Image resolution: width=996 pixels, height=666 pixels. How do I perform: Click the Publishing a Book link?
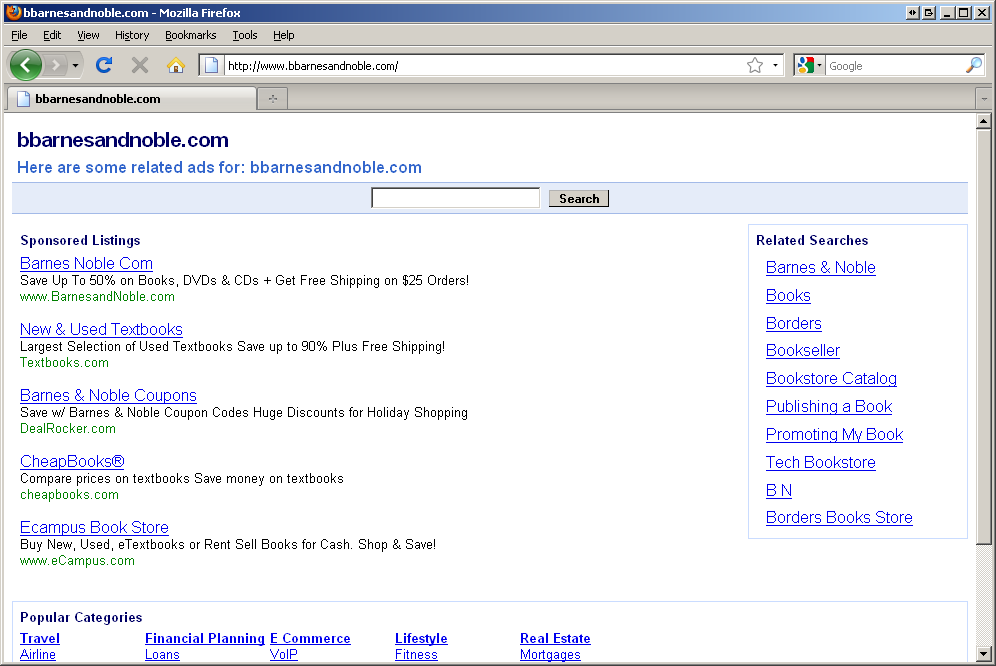[829, 407]
